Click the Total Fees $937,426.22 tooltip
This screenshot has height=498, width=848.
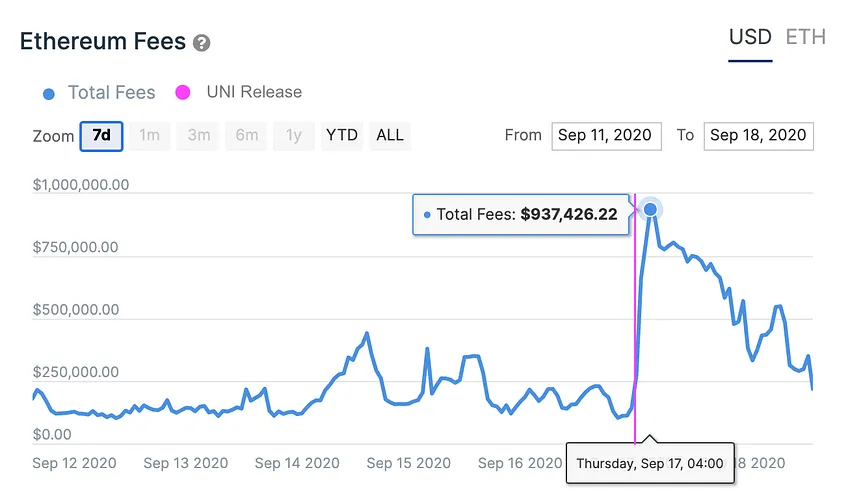(521, 215)
